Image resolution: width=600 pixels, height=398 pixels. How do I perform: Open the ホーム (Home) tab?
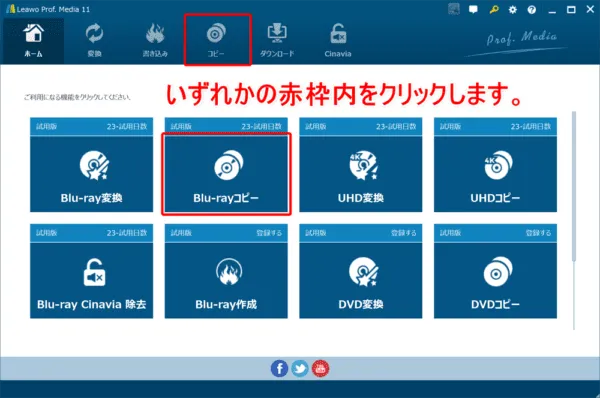click(x=34, y=41)
